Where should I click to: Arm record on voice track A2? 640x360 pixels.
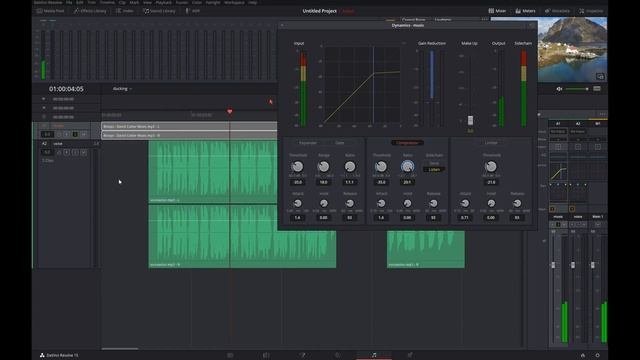coord(67,152)
